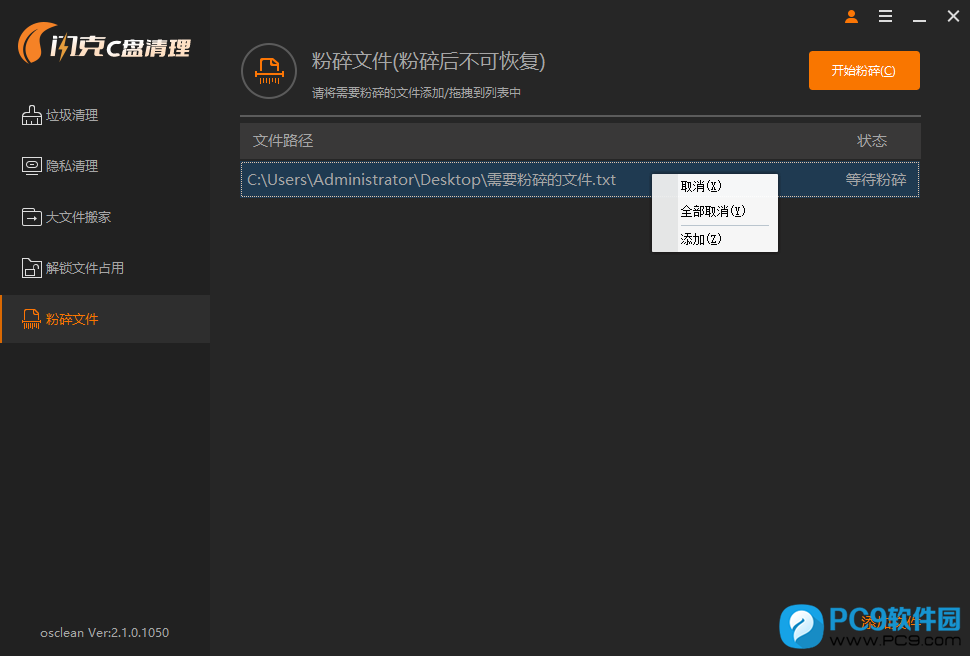Screen dimensions: 970x656
Task: Open the 隐私清理 privacy cleanup icon
Action: [x=32, y=166]
